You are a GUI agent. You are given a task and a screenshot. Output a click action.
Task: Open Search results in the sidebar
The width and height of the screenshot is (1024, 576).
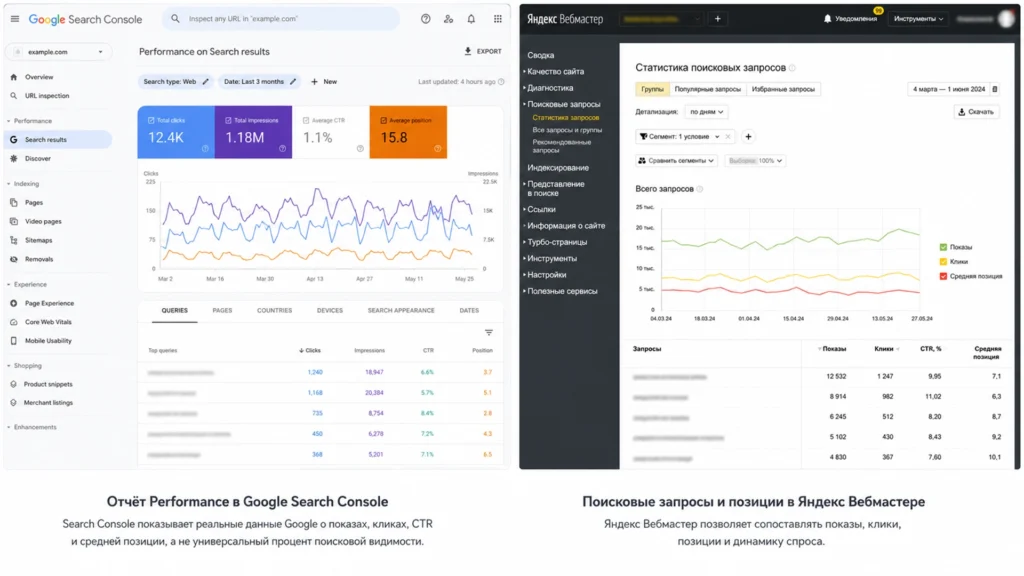coord(58,140)
